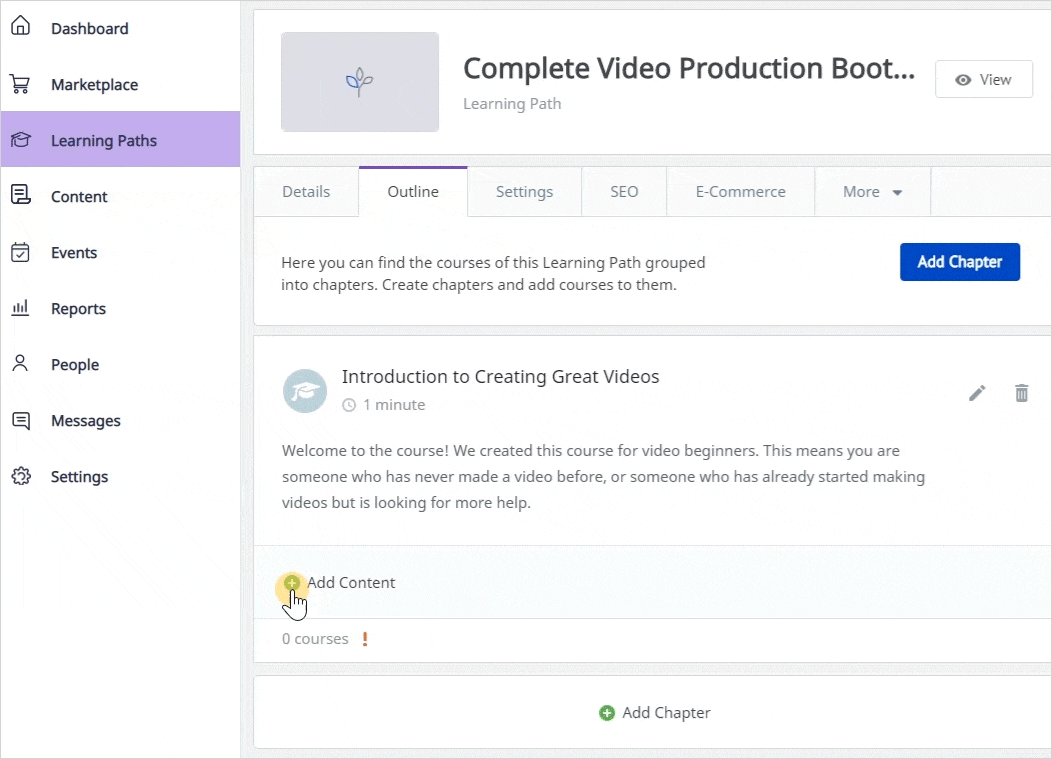Go to the E-Commerce tab
1052x759 pixels.
tap(740, 192)
